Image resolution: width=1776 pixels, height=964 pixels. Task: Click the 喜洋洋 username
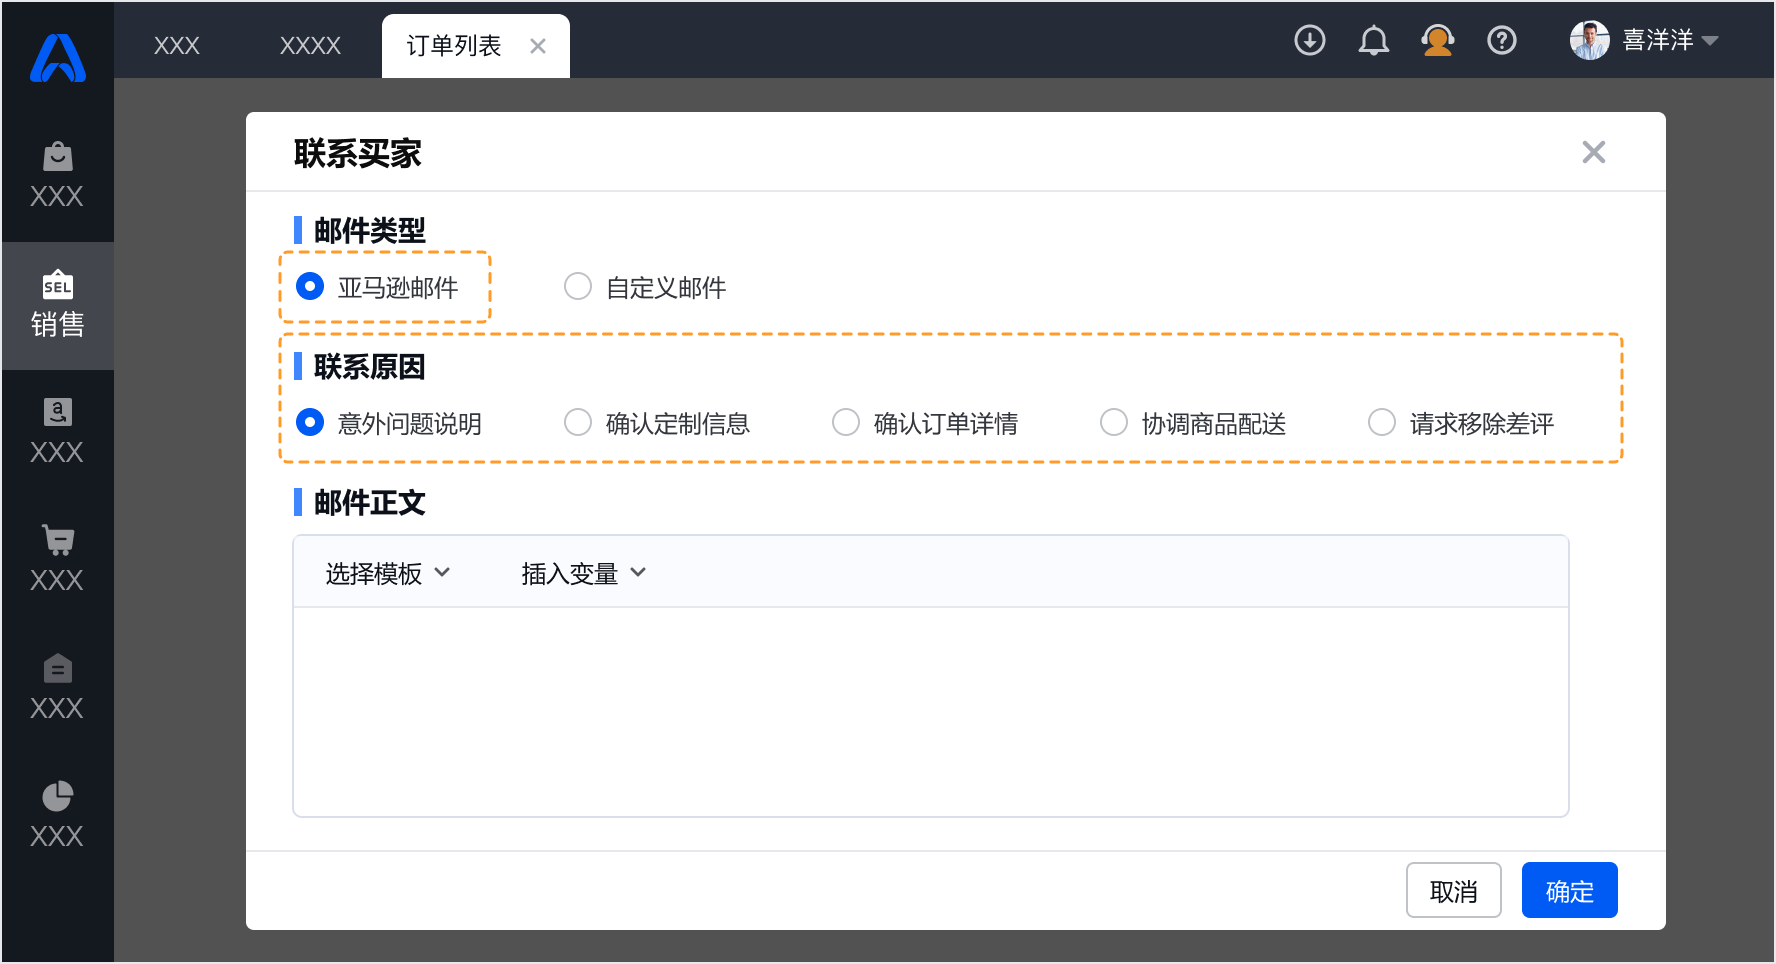tap(1658, 40)
